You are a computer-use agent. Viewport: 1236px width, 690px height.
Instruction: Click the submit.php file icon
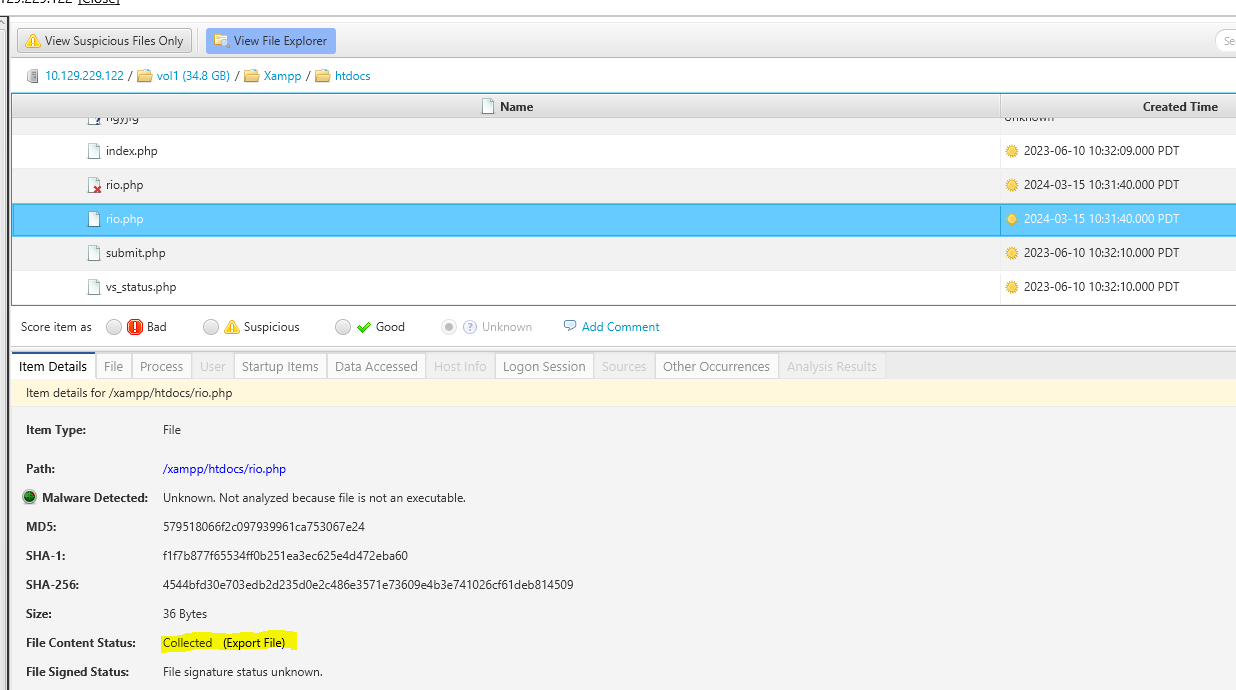point(94,253)
